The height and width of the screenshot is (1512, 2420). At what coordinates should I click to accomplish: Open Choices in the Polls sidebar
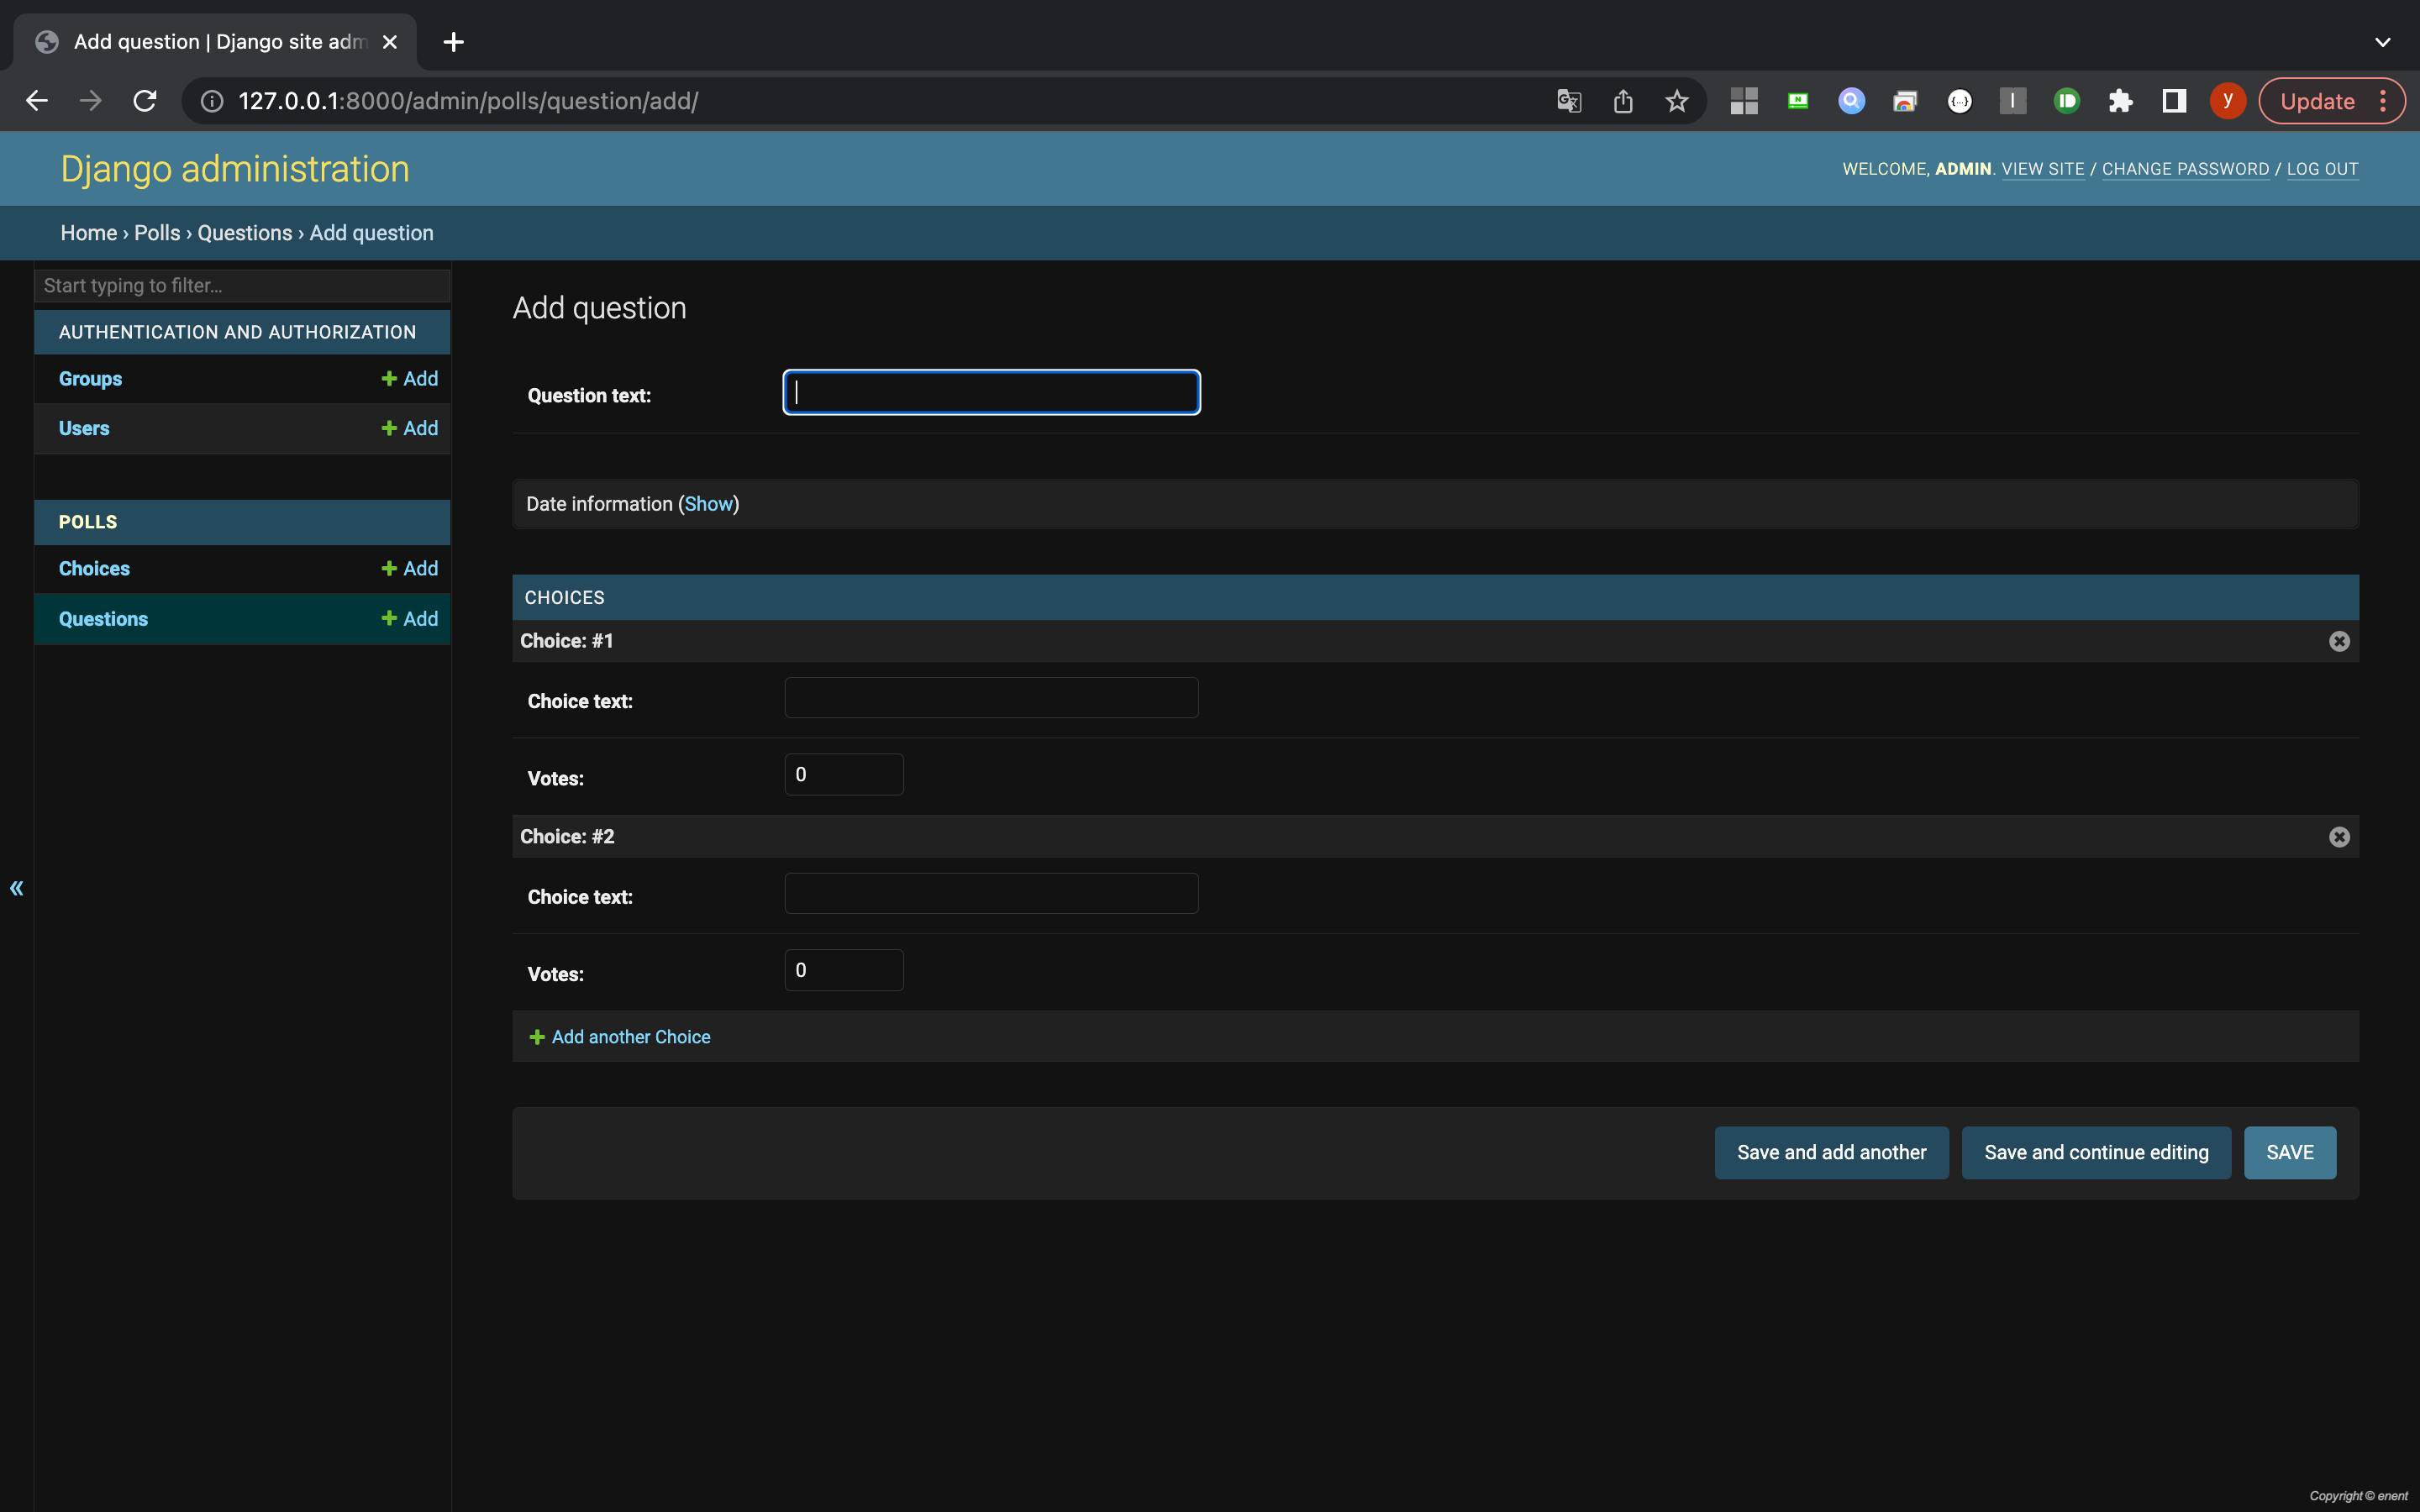click(x=94, y=569)
